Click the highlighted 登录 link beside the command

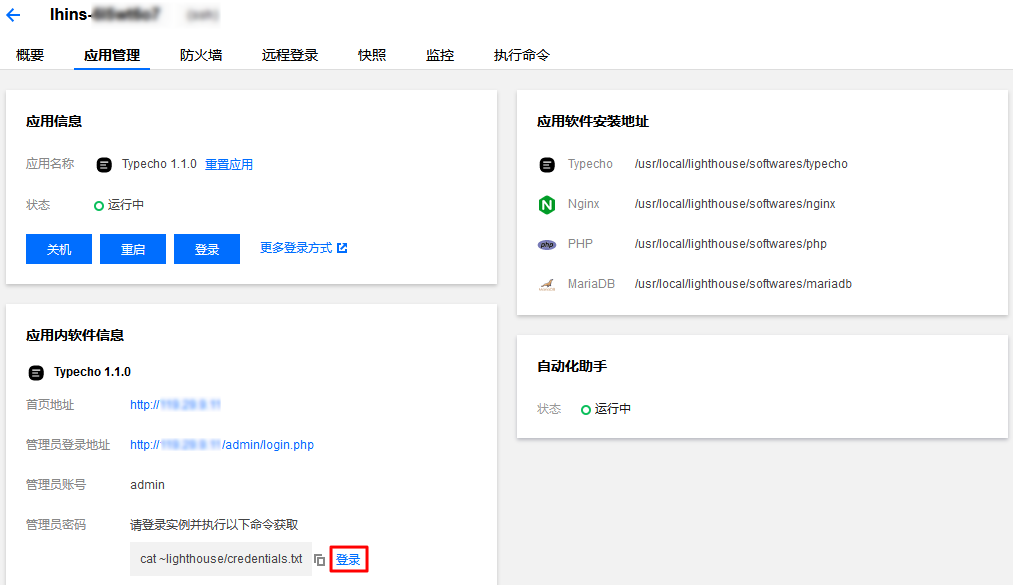point(348,559)
